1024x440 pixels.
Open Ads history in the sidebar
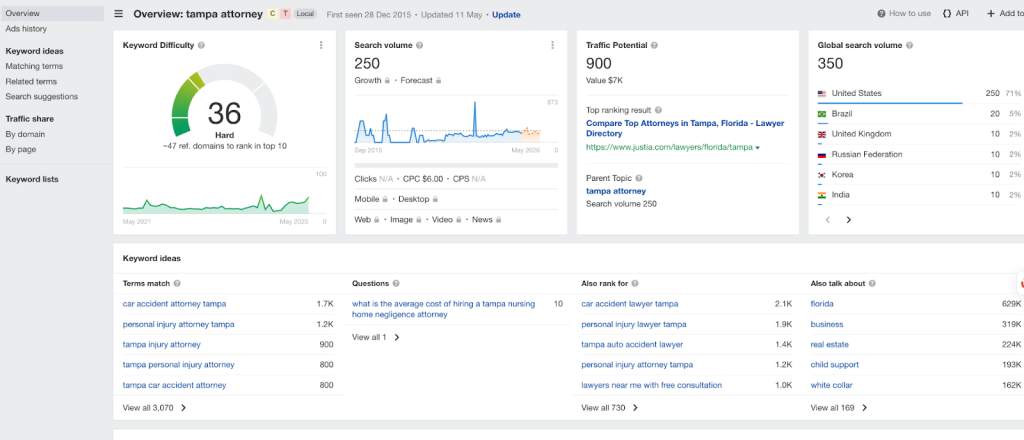point(26,29)
